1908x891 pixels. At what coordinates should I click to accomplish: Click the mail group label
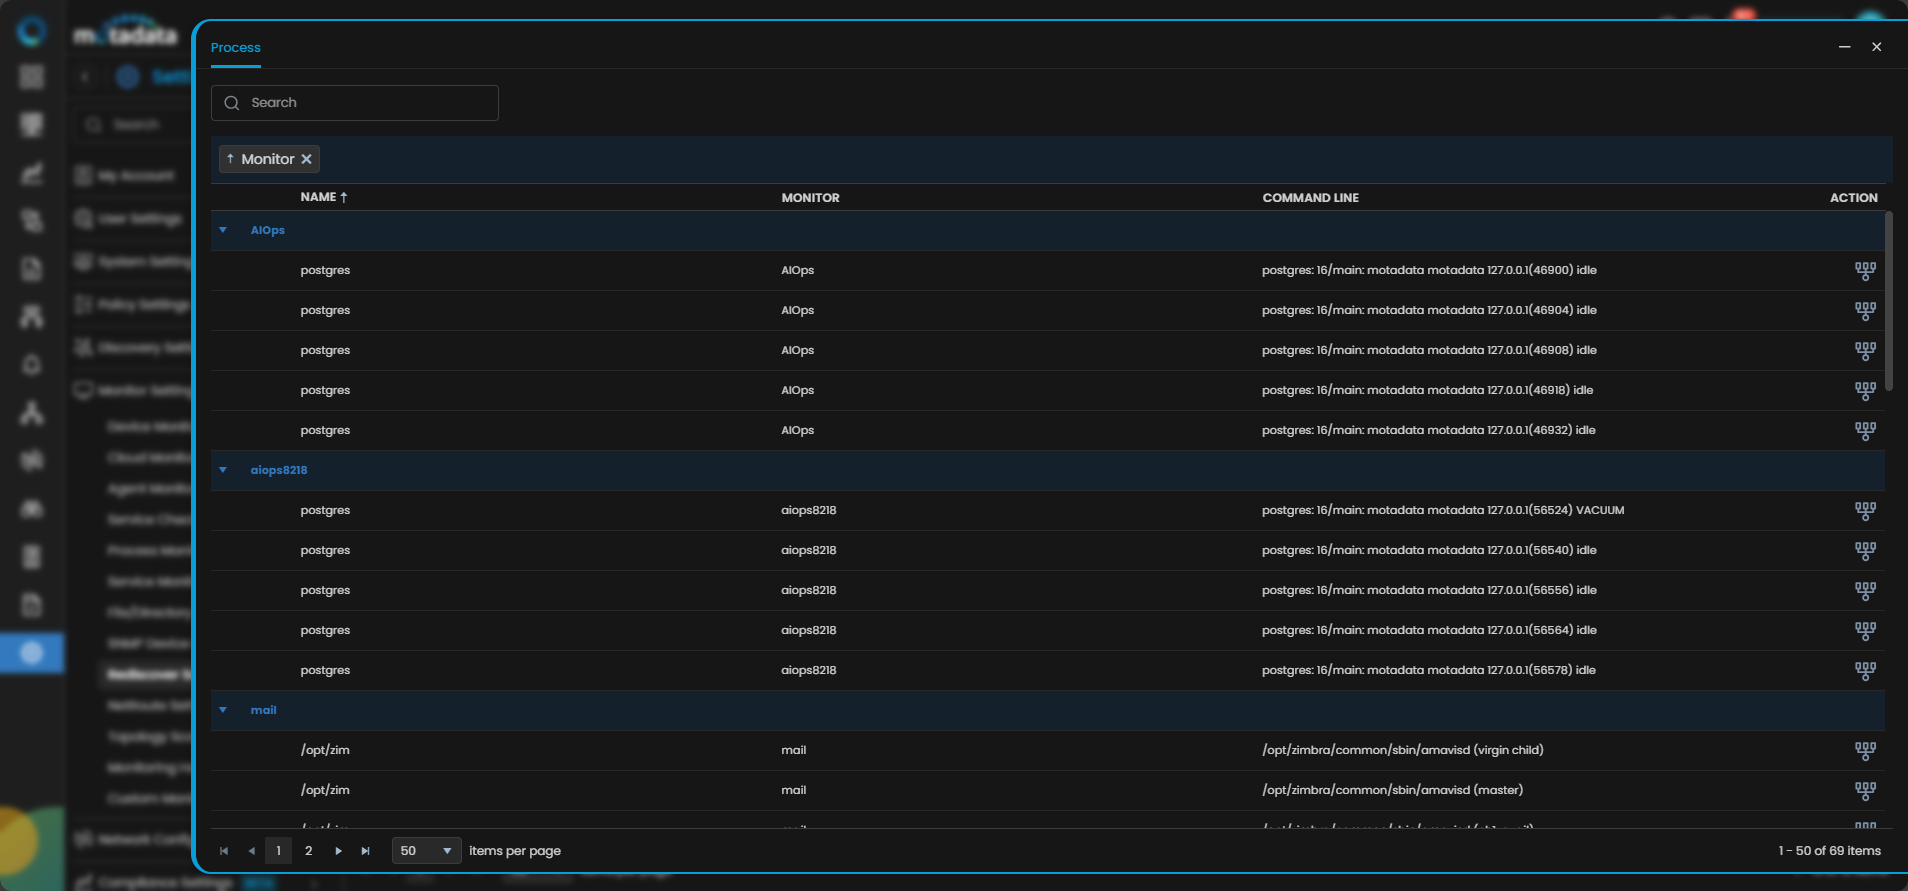click(x=264, y=710)
